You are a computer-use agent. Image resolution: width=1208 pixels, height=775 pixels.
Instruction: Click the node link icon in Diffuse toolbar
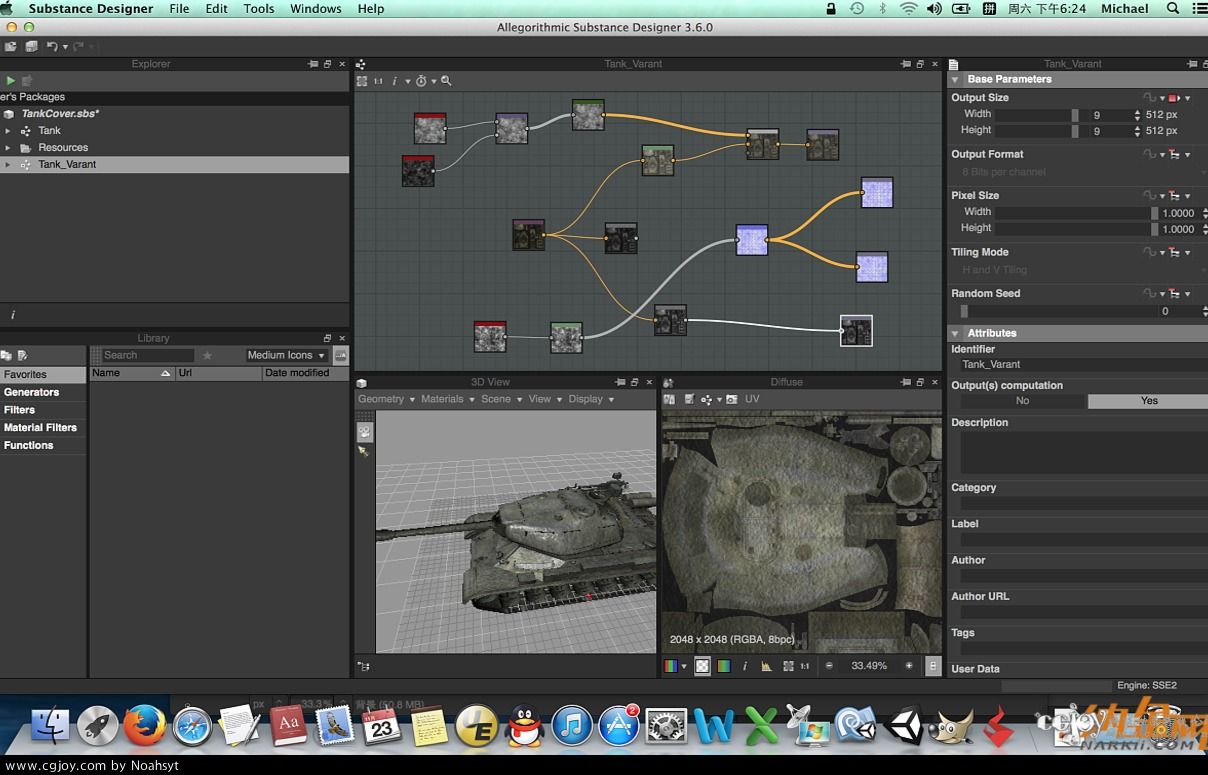(708, 399)
